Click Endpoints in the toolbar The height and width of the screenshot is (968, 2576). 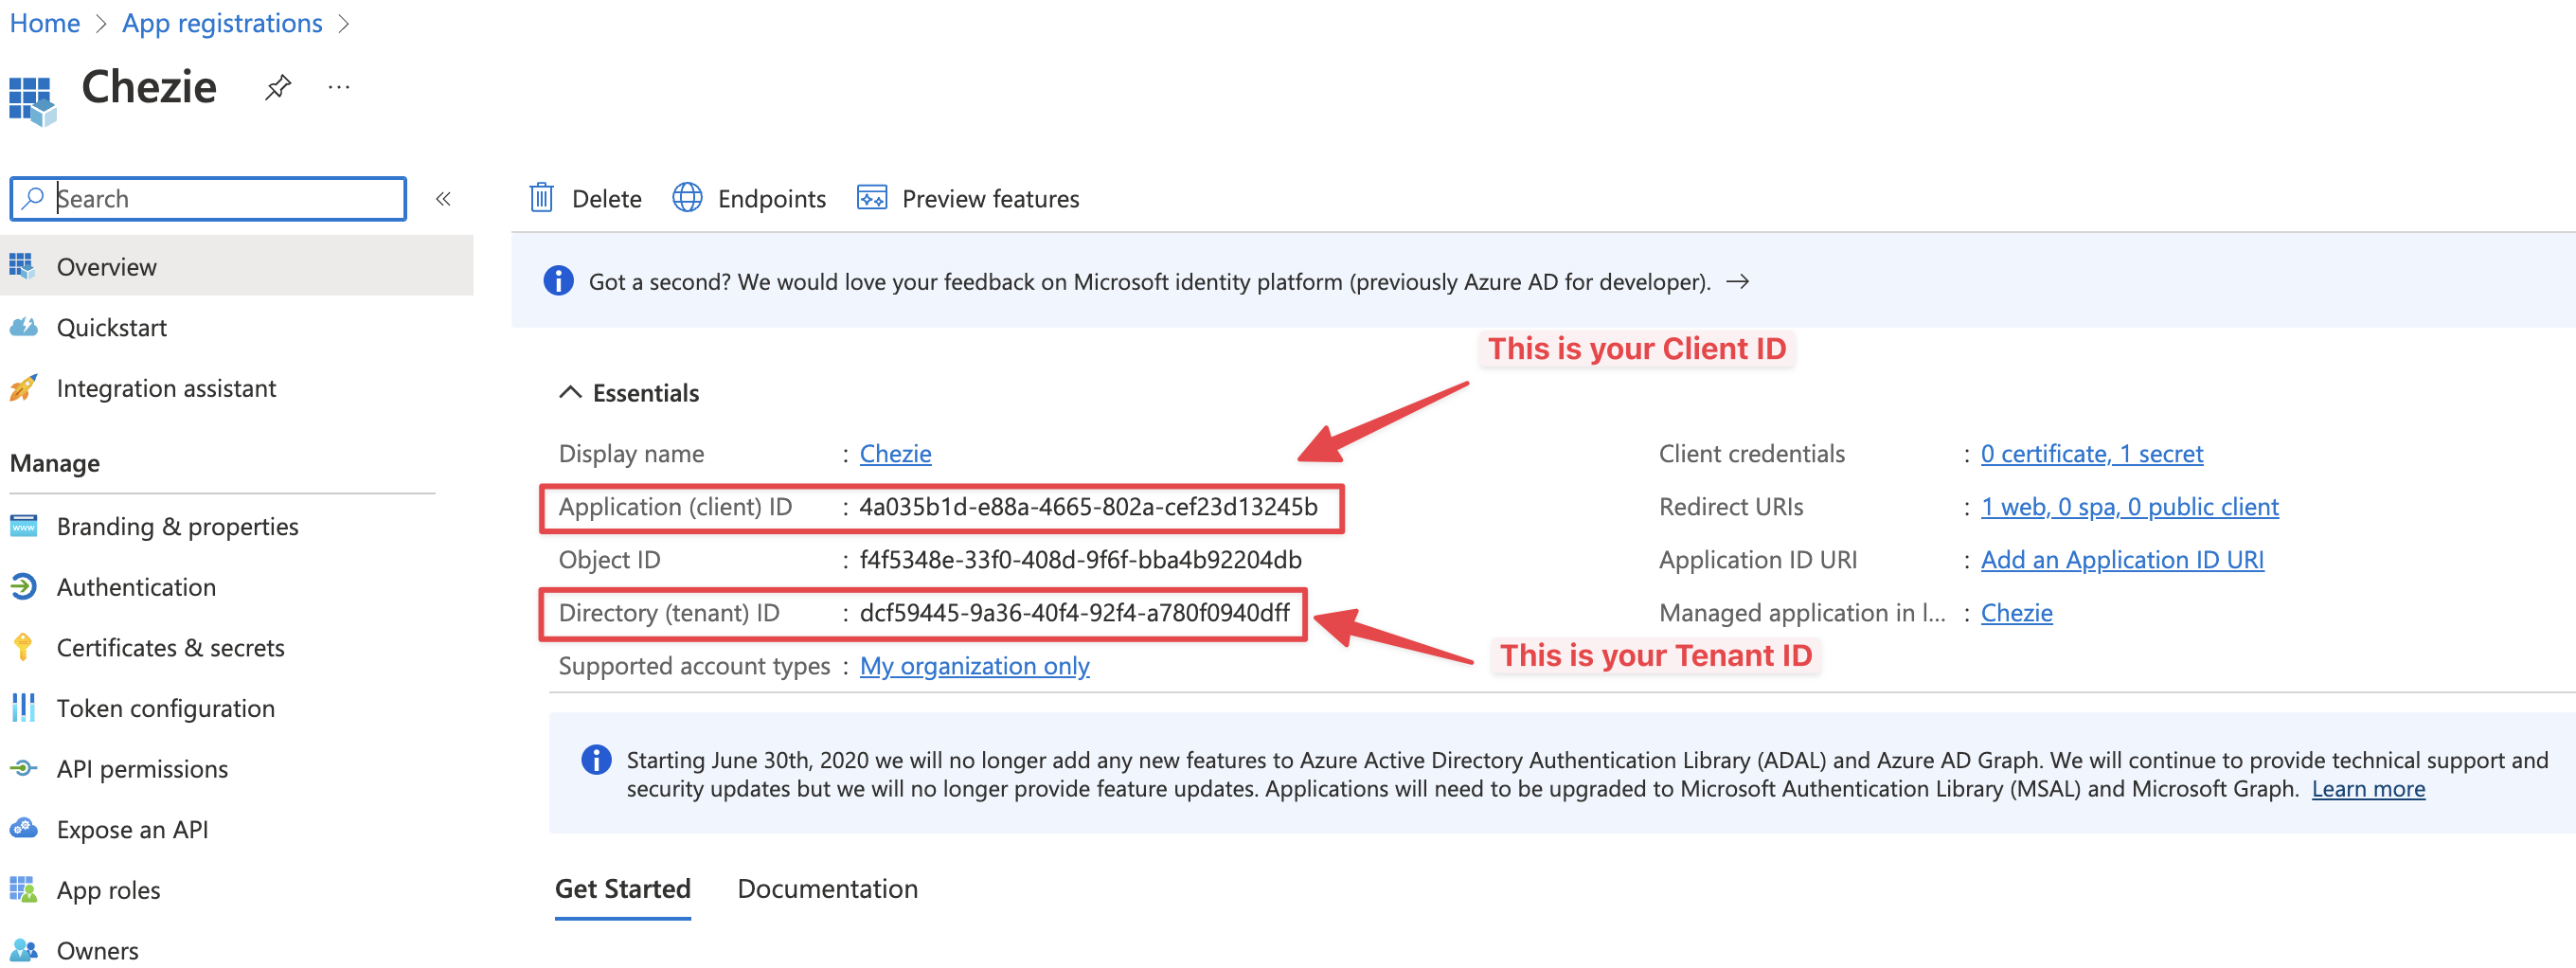[749, 198]
